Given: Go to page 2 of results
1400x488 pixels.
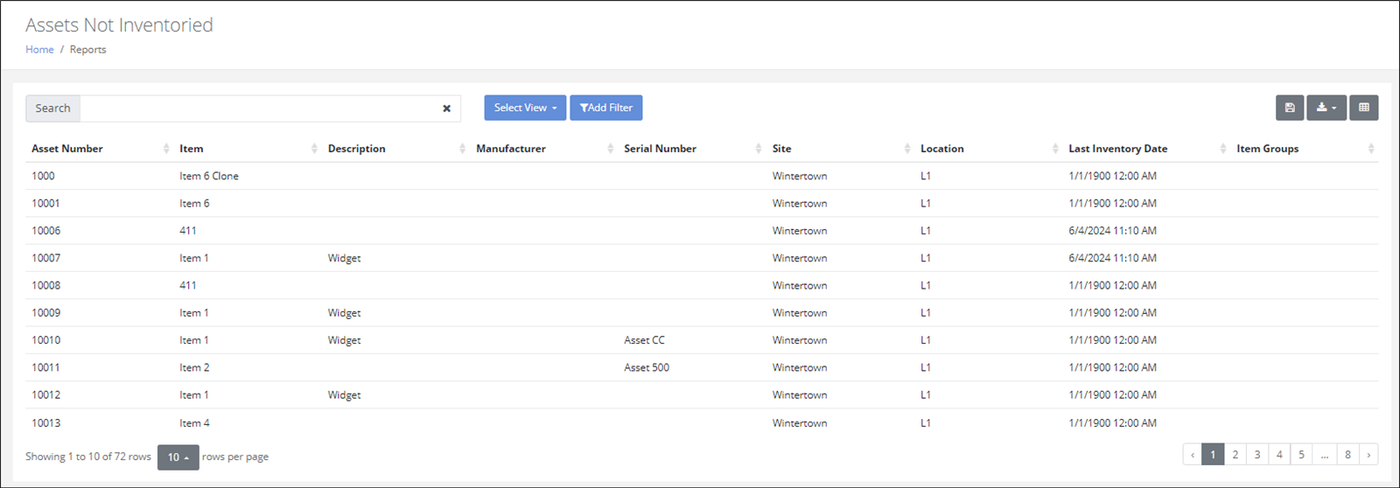Looking at the screenshot, I should (1235, 455).
